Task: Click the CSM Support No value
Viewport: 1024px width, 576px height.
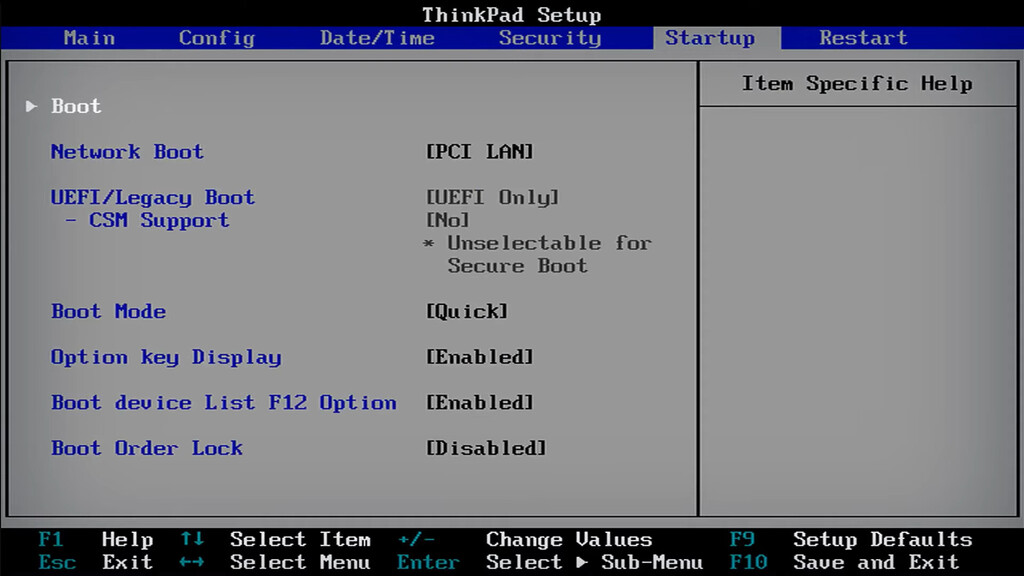Action: 448,220
